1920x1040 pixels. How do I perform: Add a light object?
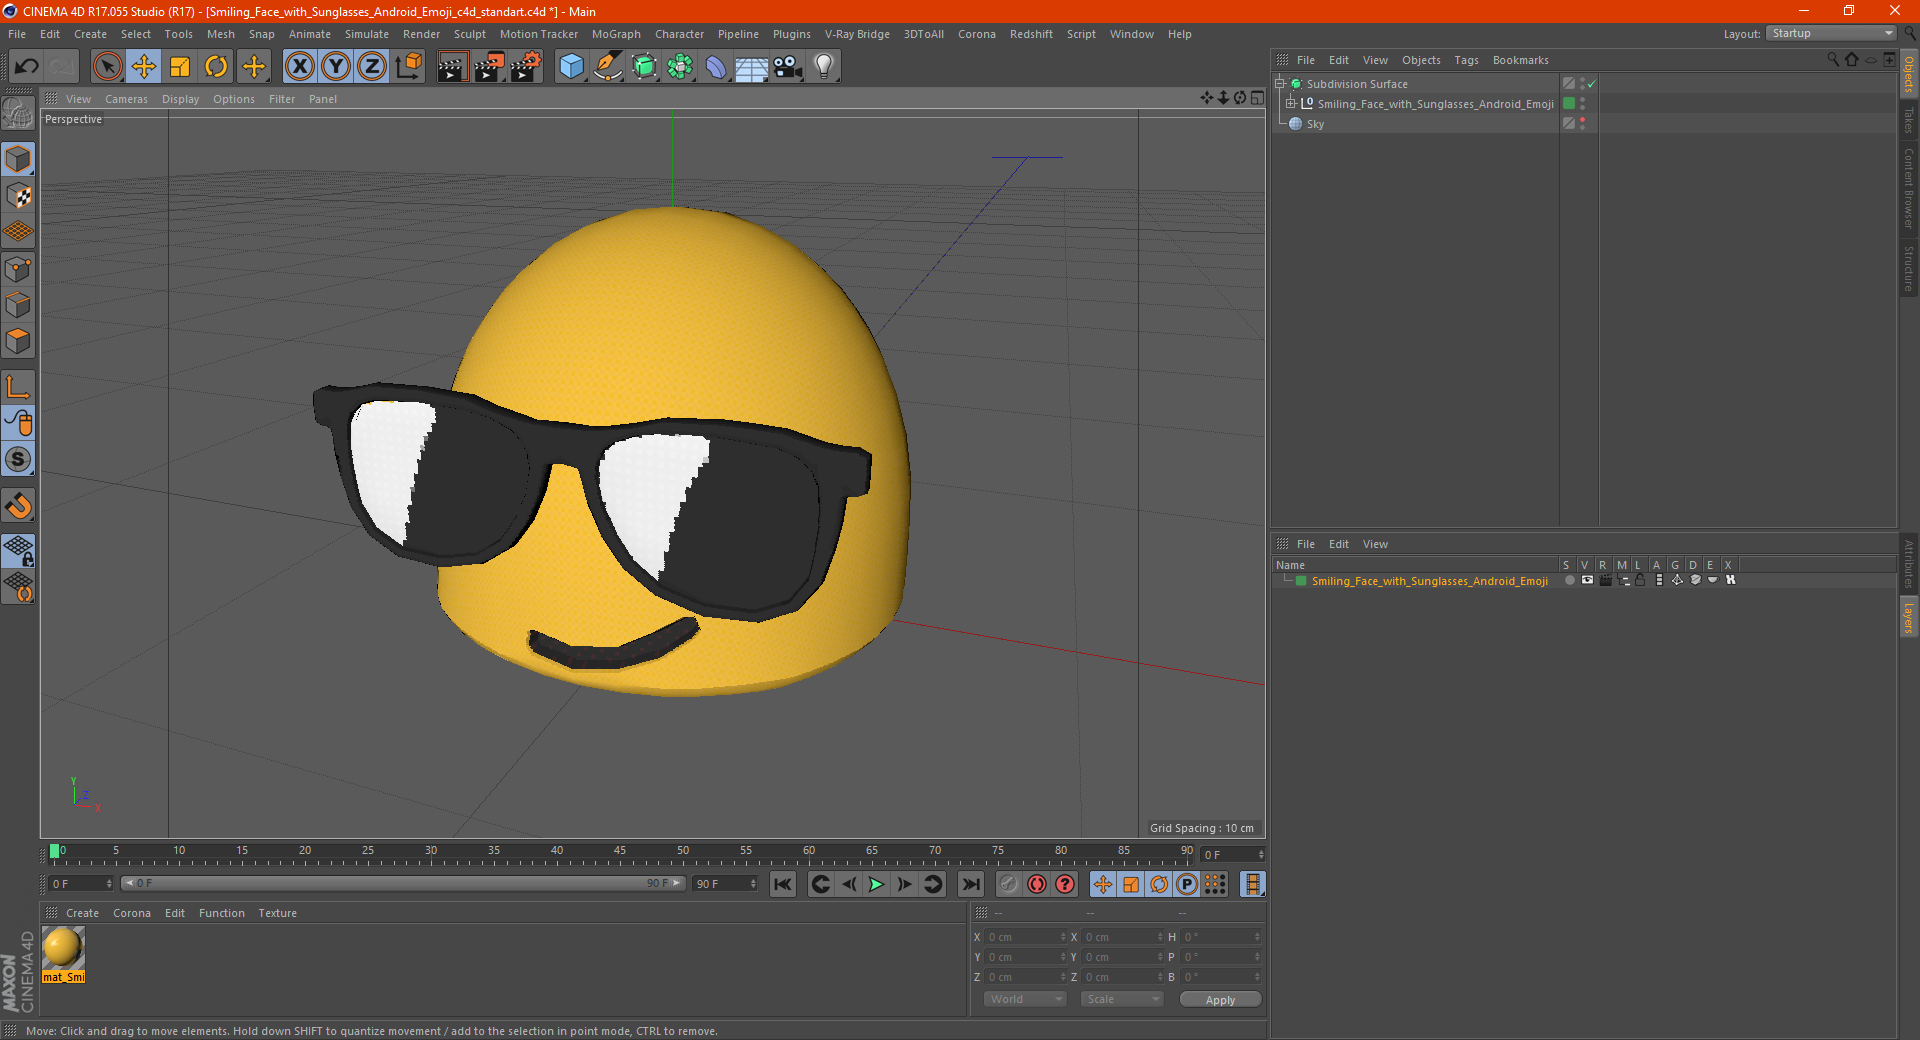click(824, 67)
